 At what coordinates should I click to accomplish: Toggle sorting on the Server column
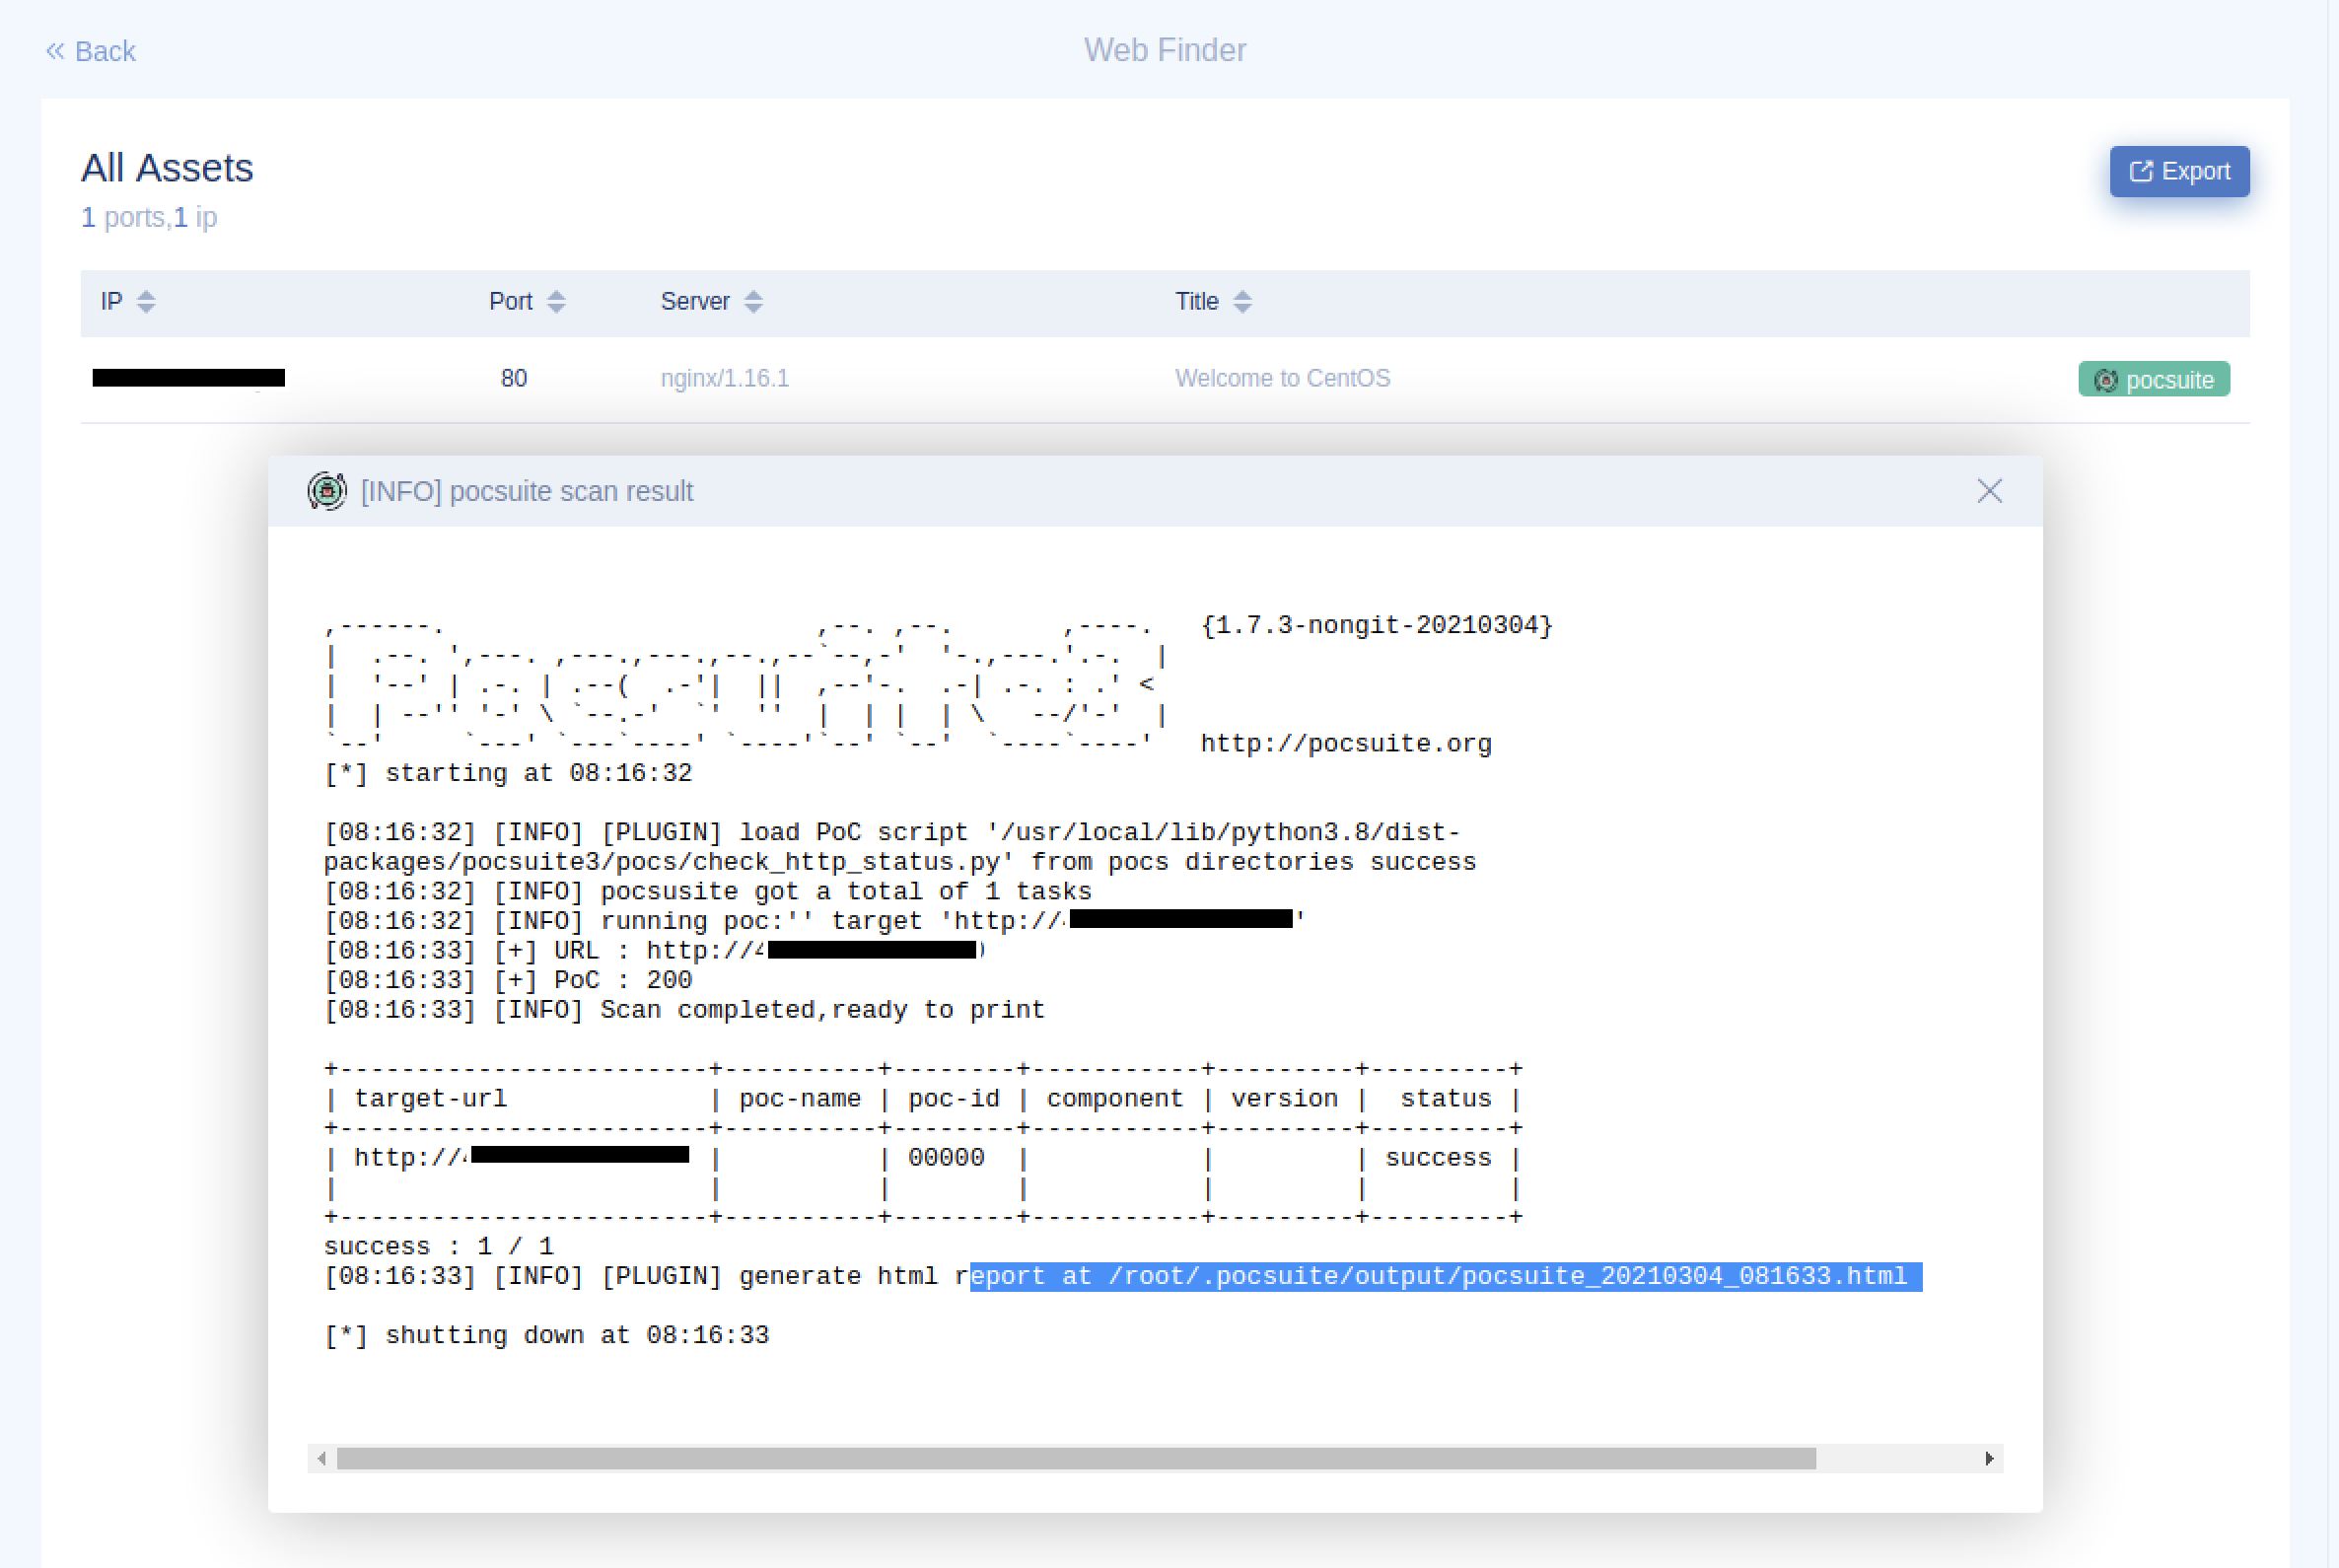pyautogui.click(x=753, y=301)
